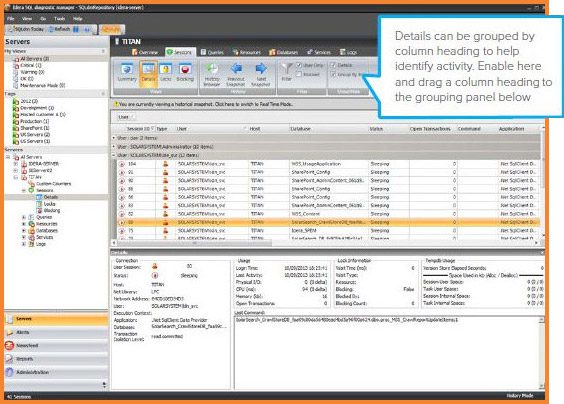This screenshot has height=404, width=564.
Task: Open the History Browser
Action: click(212, 74)
